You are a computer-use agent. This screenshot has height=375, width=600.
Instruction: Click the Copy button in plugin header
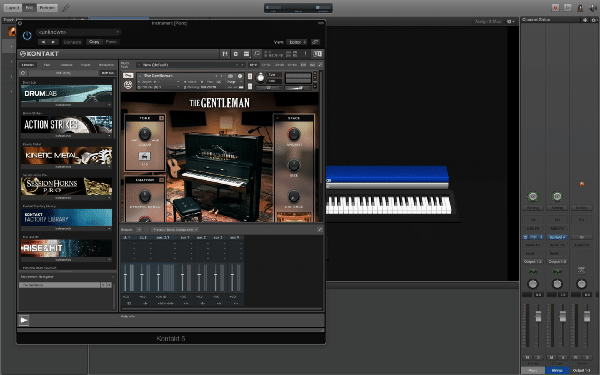tap(94, 42)
